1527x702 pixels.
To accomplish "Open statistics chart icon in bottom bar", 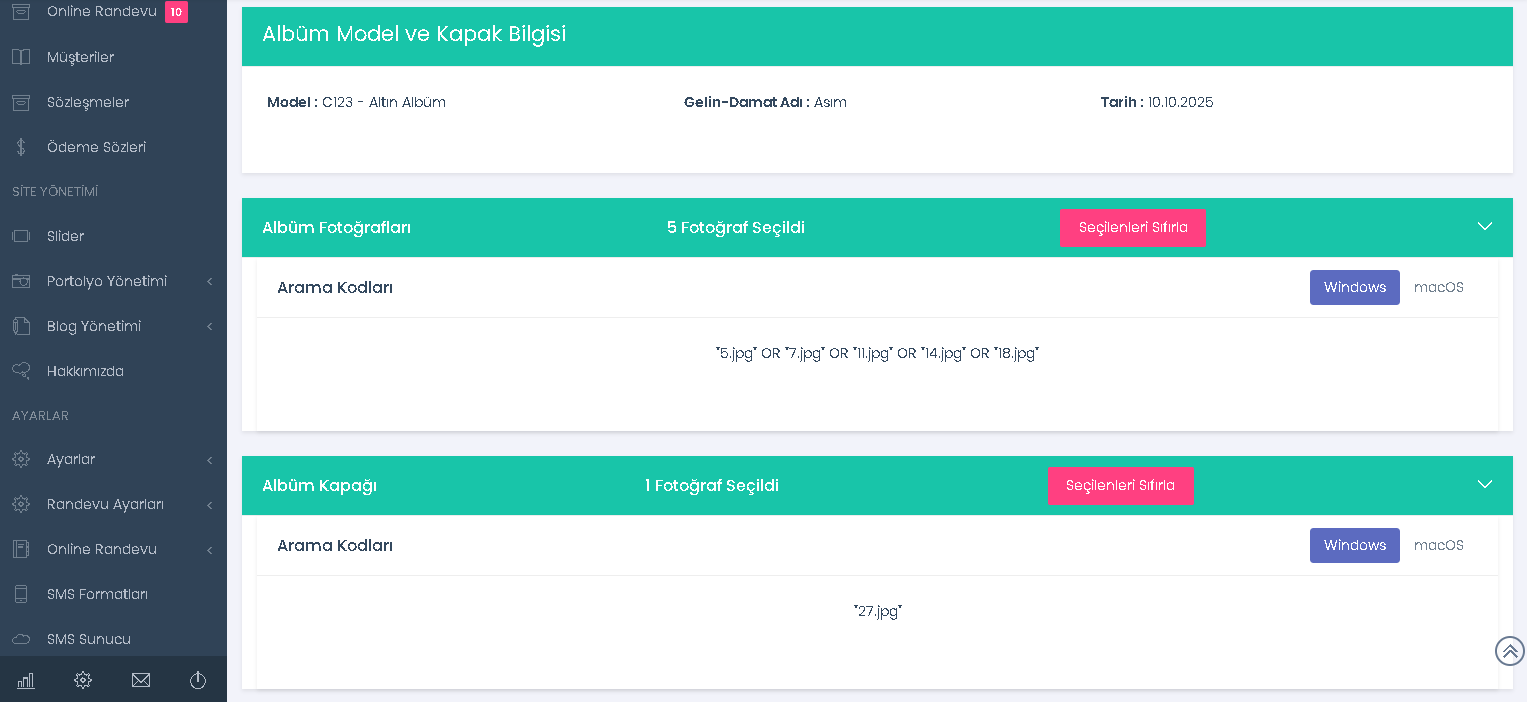I will tap(26, 680).
